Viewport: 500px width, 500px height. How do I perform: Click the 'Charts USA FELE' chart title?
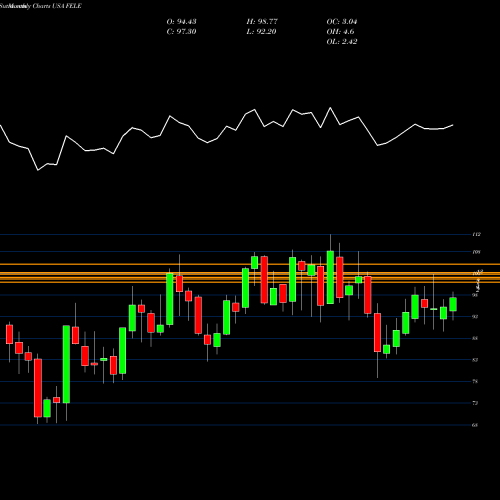tap(57, 6)
